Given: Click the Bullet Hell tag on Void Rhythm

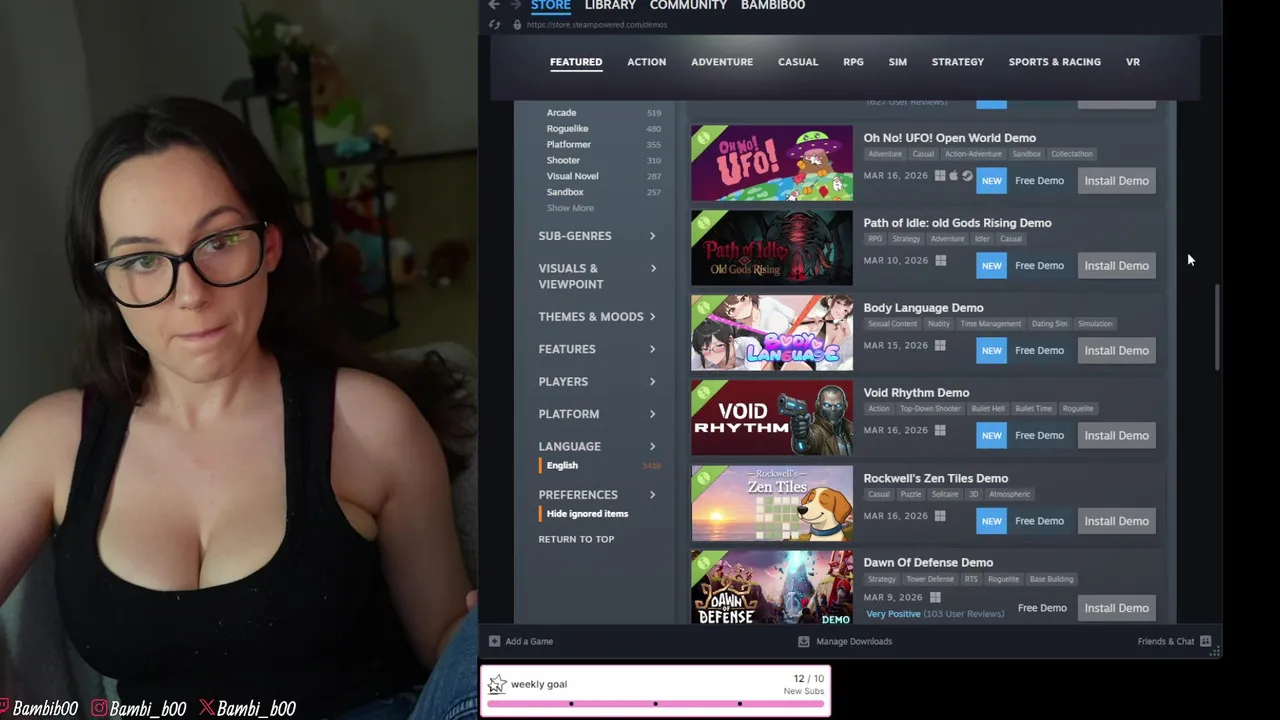Looking at the screenshot, I should pos(988,409).
